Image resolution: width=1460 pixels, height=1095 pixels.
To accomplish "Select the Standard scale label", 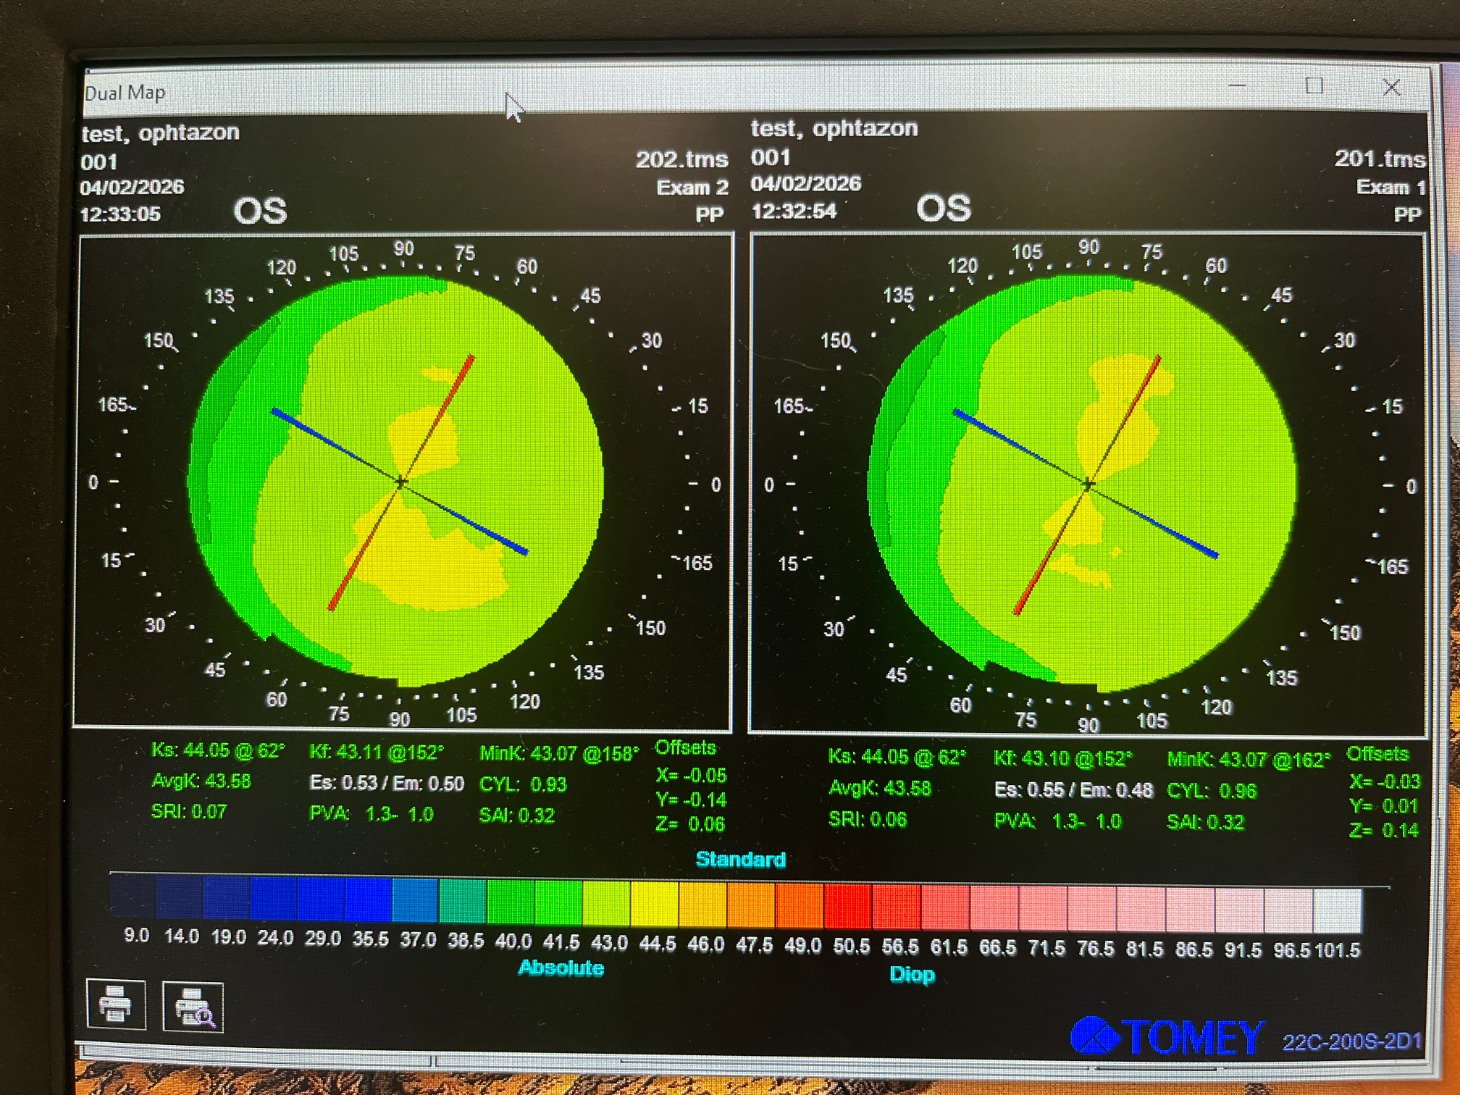I will 740,859.
